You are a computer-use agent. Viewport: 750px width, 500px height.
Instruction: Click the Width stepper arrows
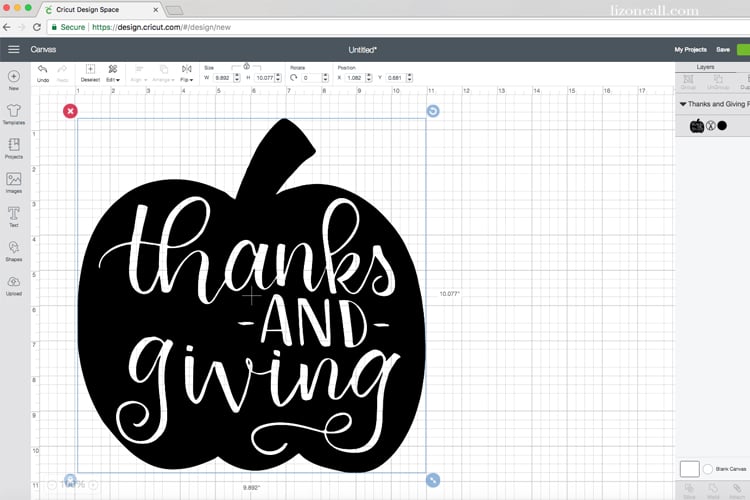(237, 78)
